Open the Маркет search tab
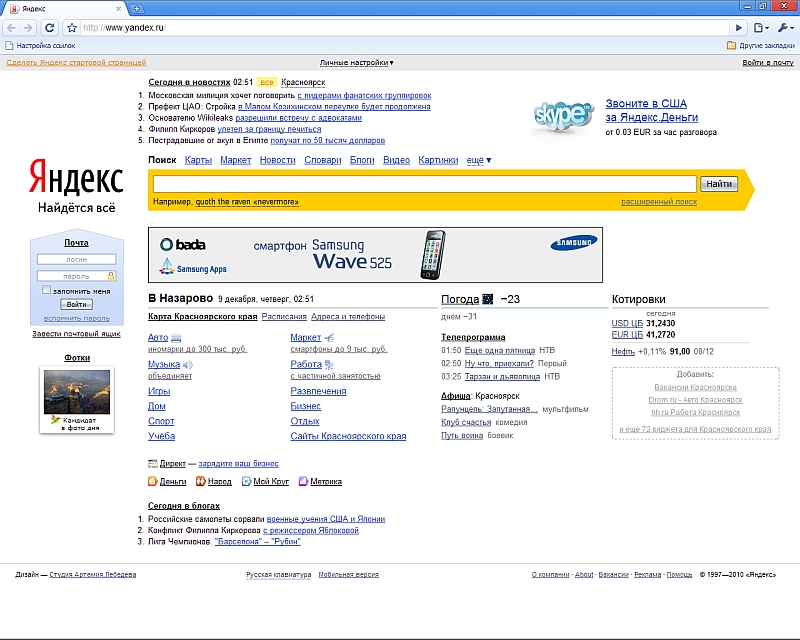 [236, 160]
